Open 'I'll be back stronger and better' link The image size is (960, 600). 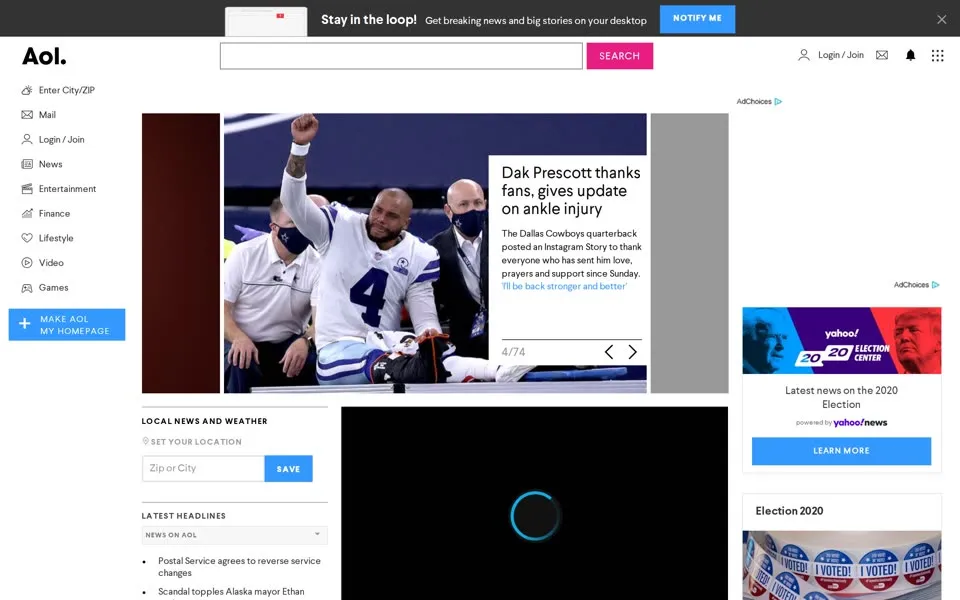point(564,286)
